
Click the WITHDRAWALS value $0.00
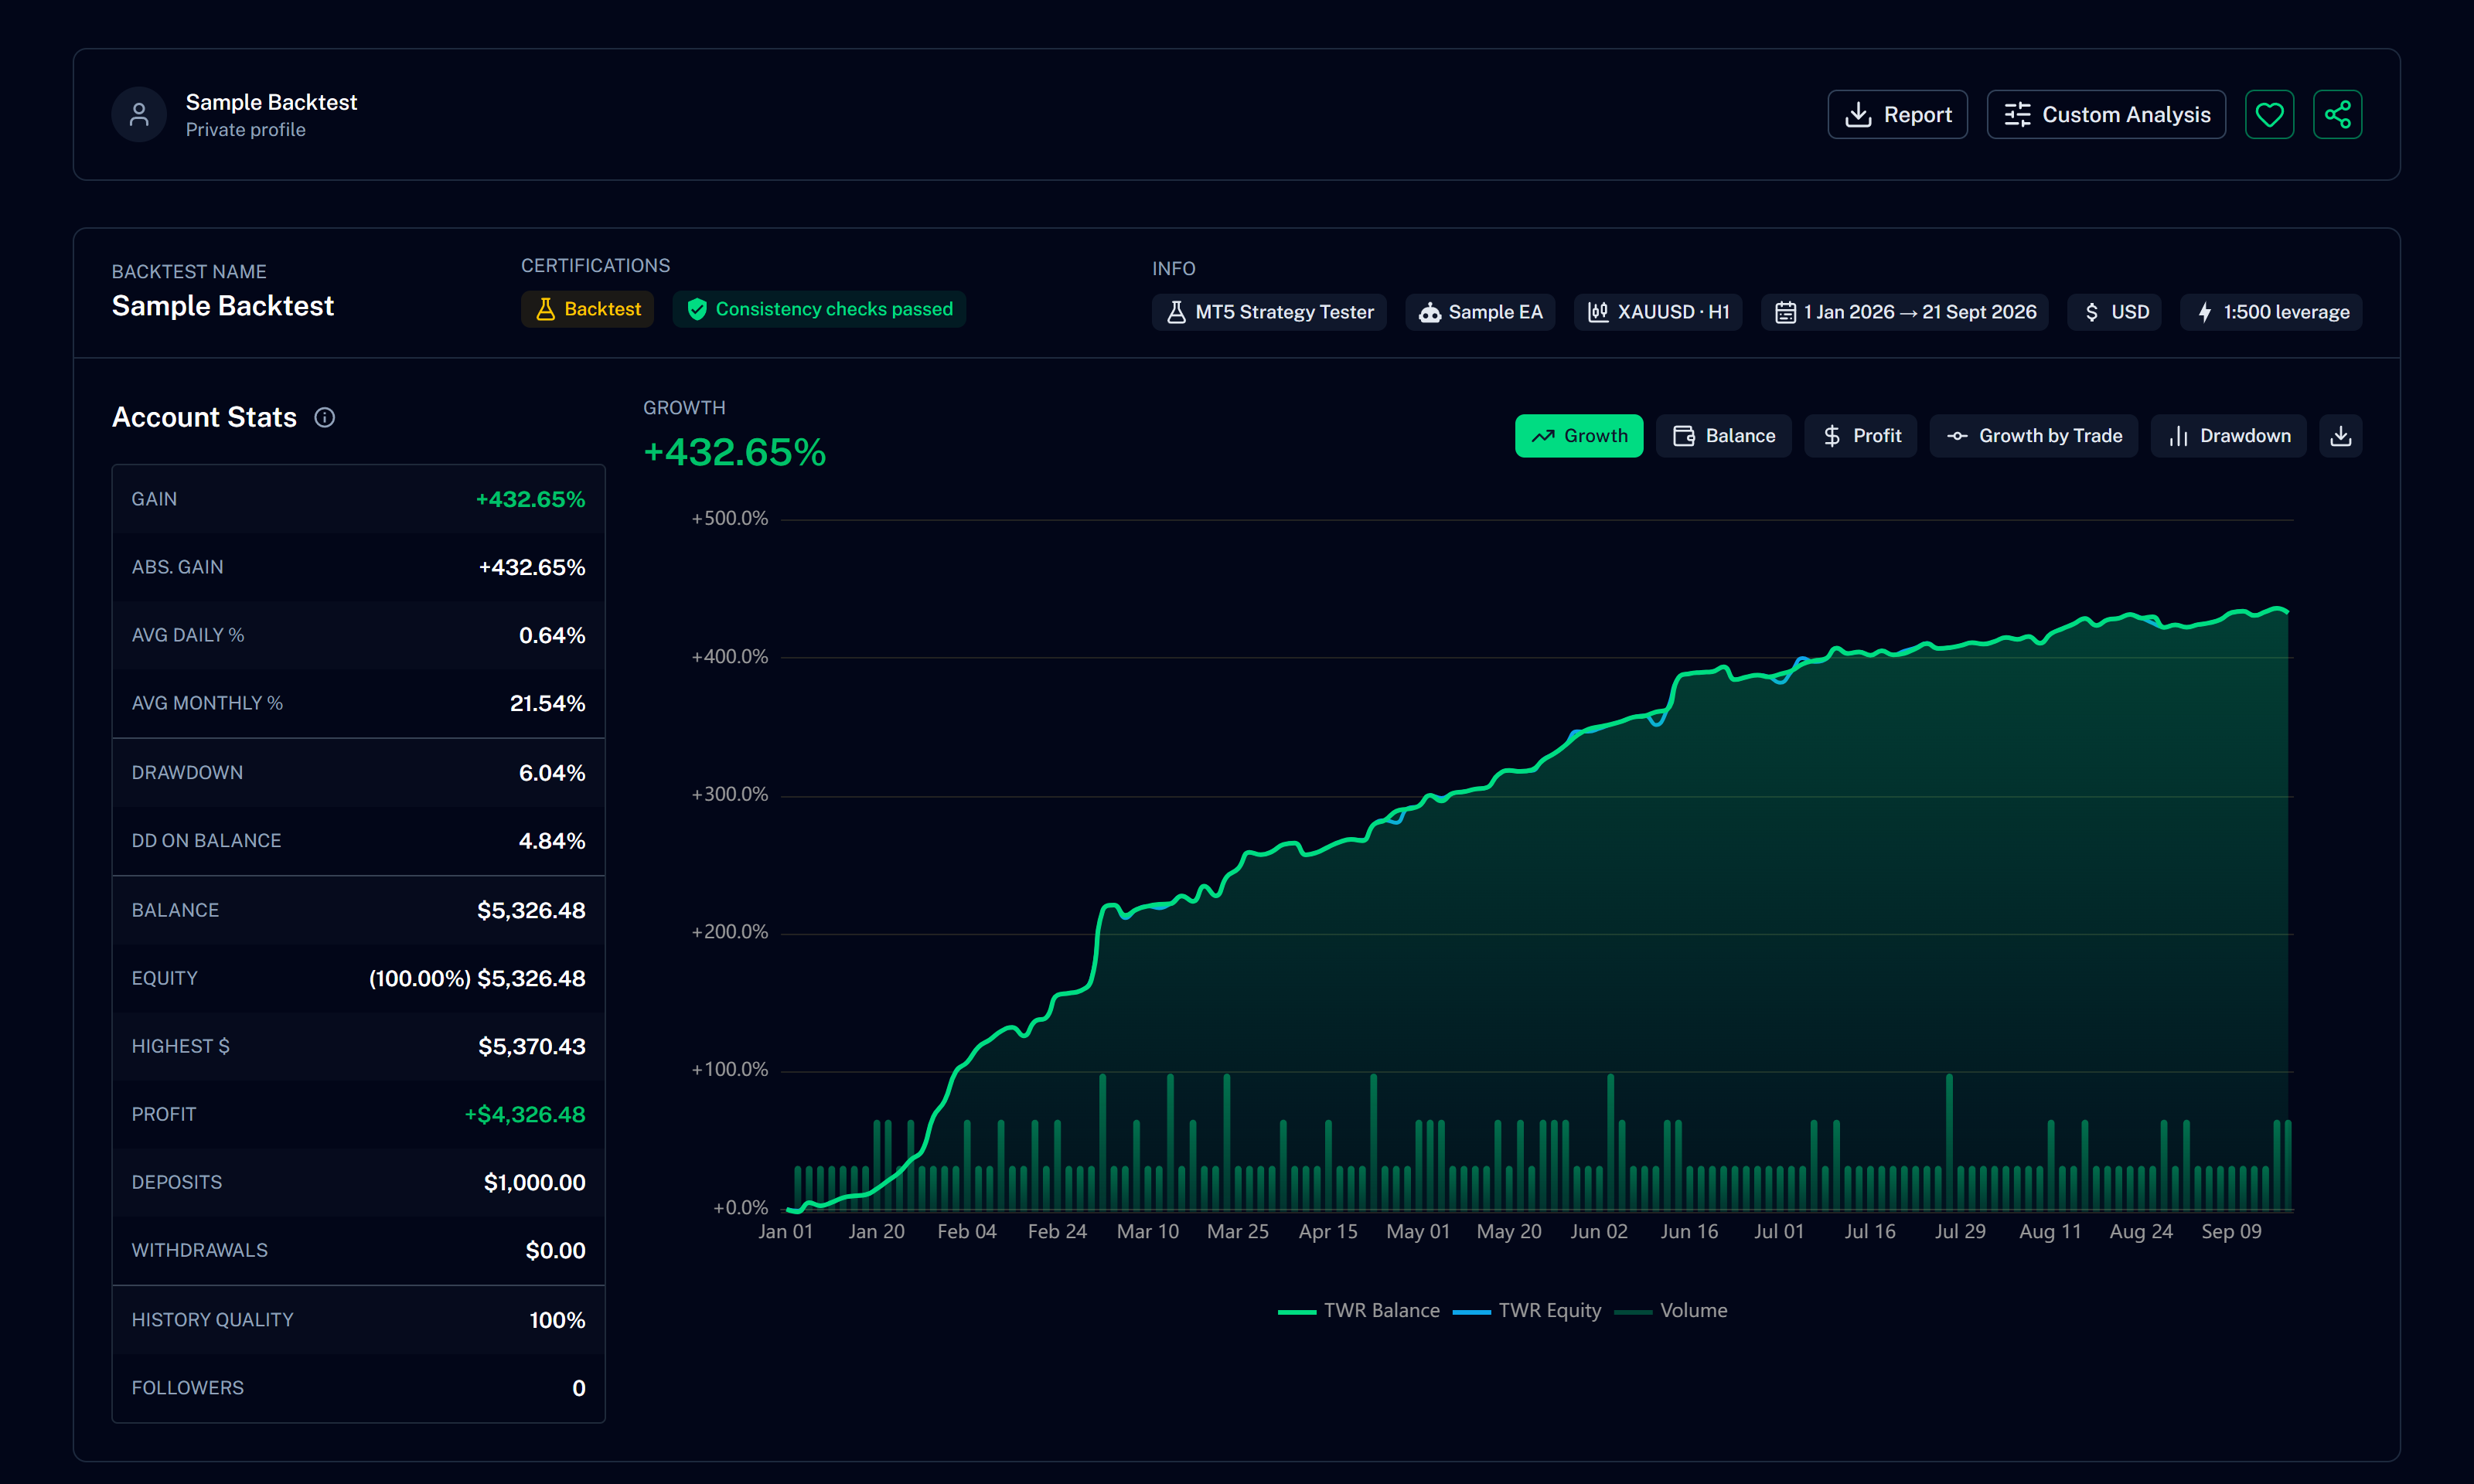pyautogui.click(x=556, y=1250)
